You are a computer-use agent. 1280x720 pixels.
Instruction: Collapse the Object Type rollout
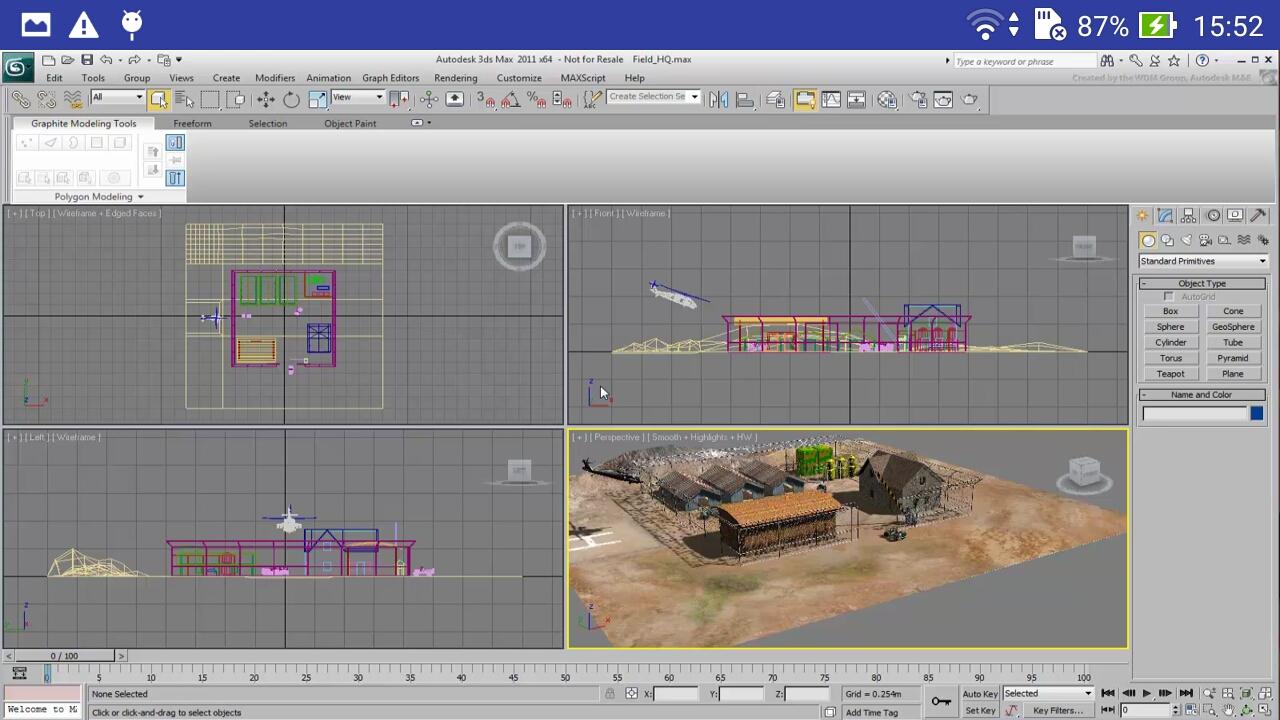pyautogui.click(x=1201, y=283)
